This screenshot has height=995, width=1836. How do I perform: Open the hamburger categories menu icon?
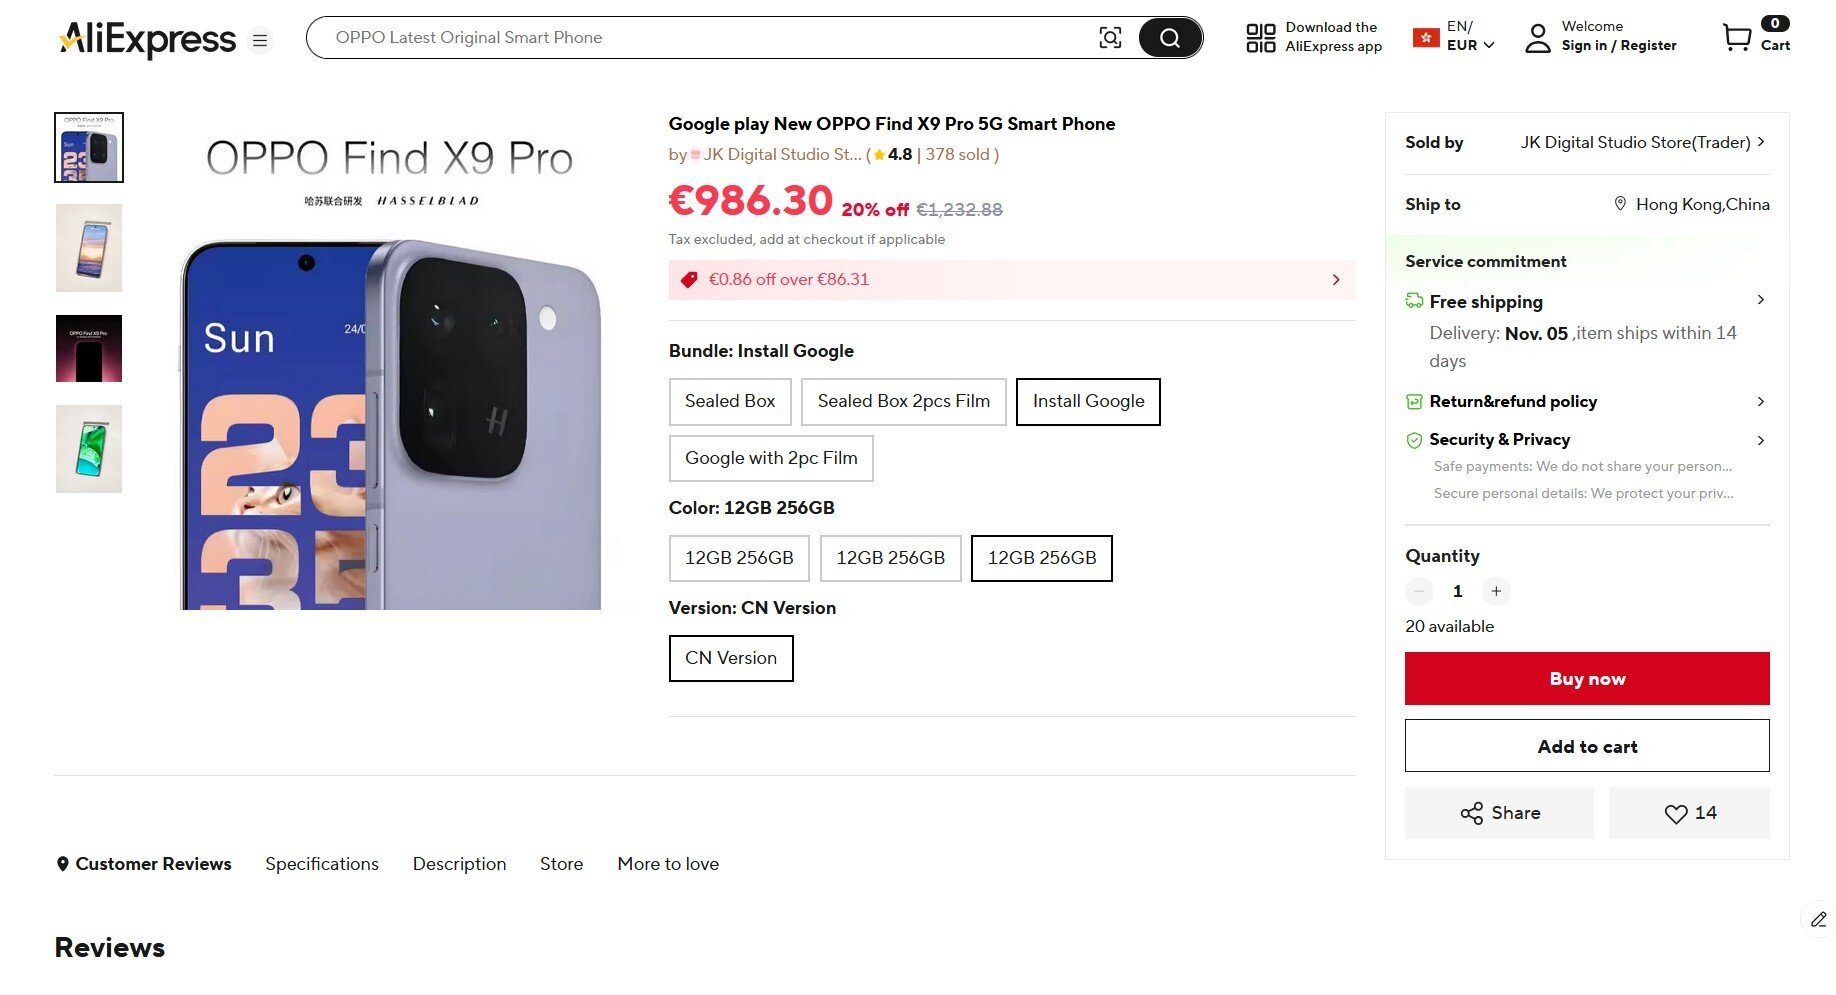[x=260, y=40]
